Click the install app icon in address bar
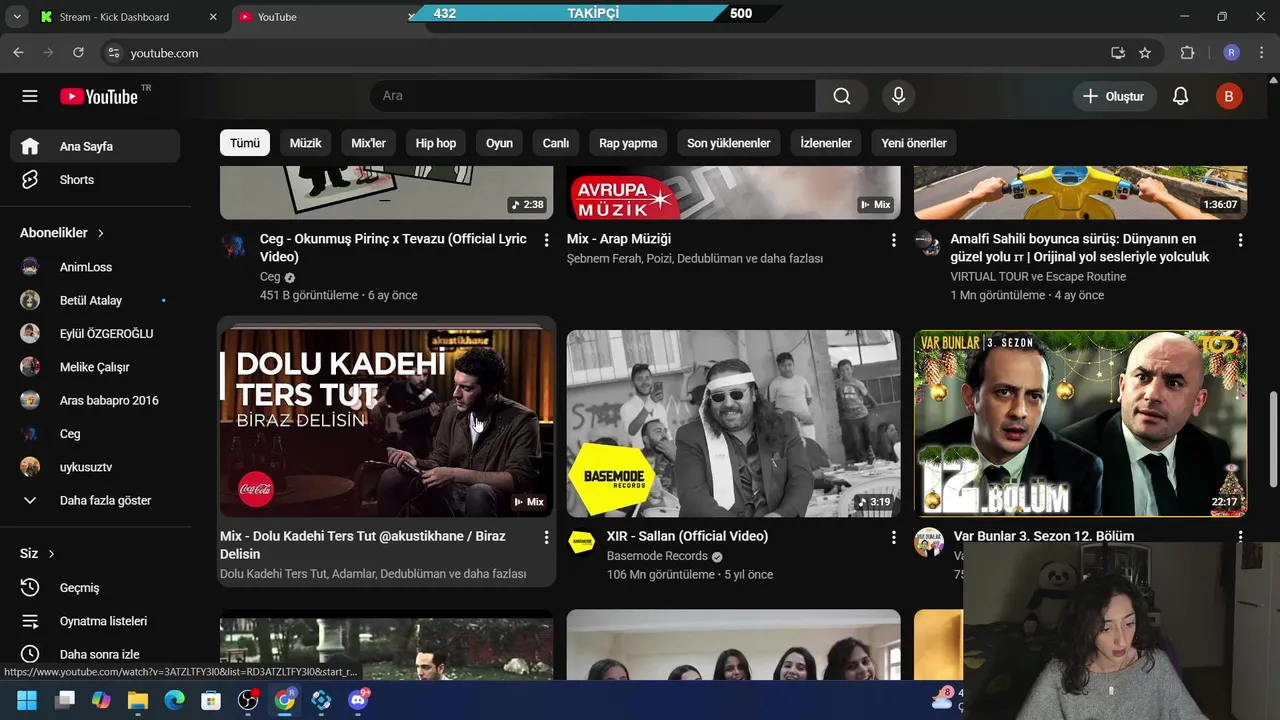 pyautogui.click(x=1118, y=53)
